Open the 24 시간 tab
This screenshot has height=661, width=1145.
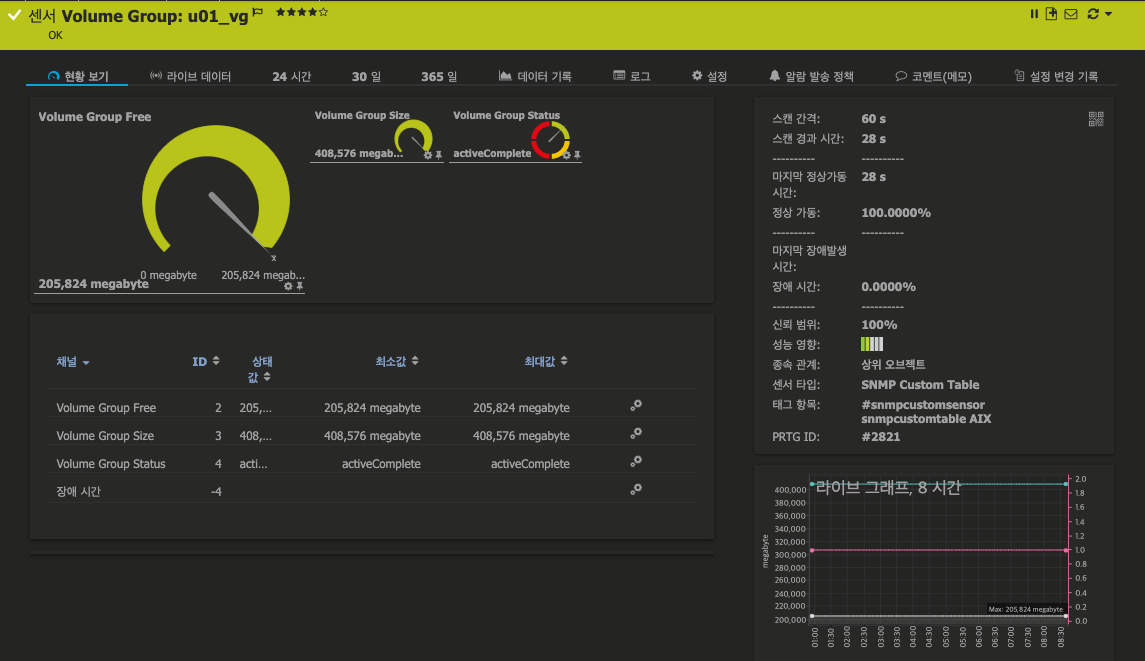pos(291,76)
